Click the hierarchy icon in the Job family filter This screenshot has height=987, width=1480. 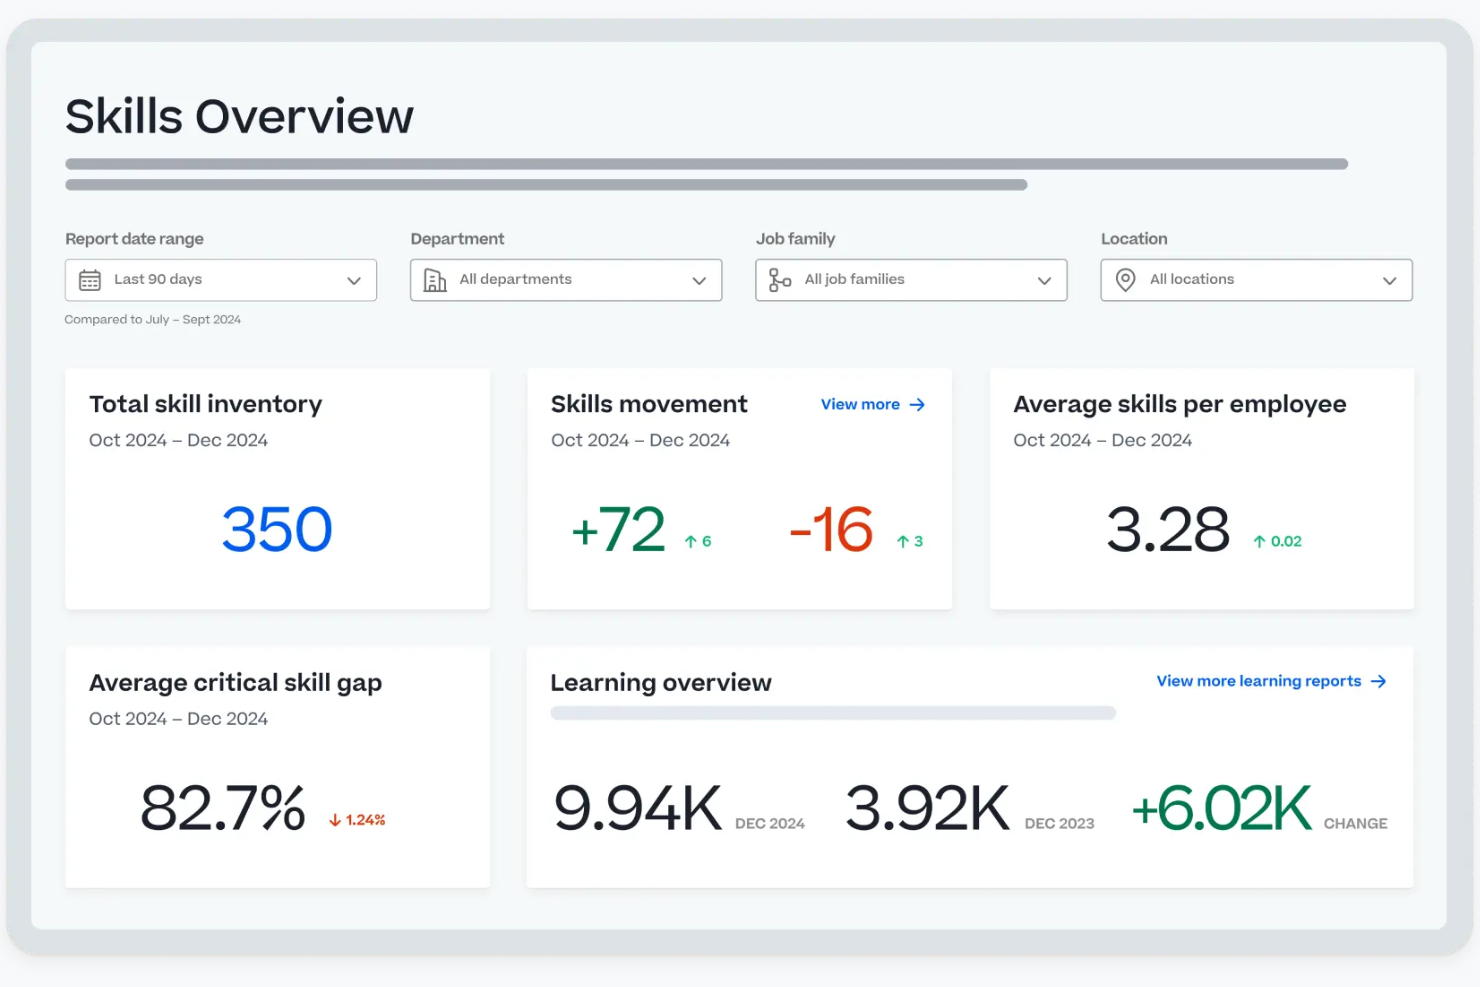[779, 280]
